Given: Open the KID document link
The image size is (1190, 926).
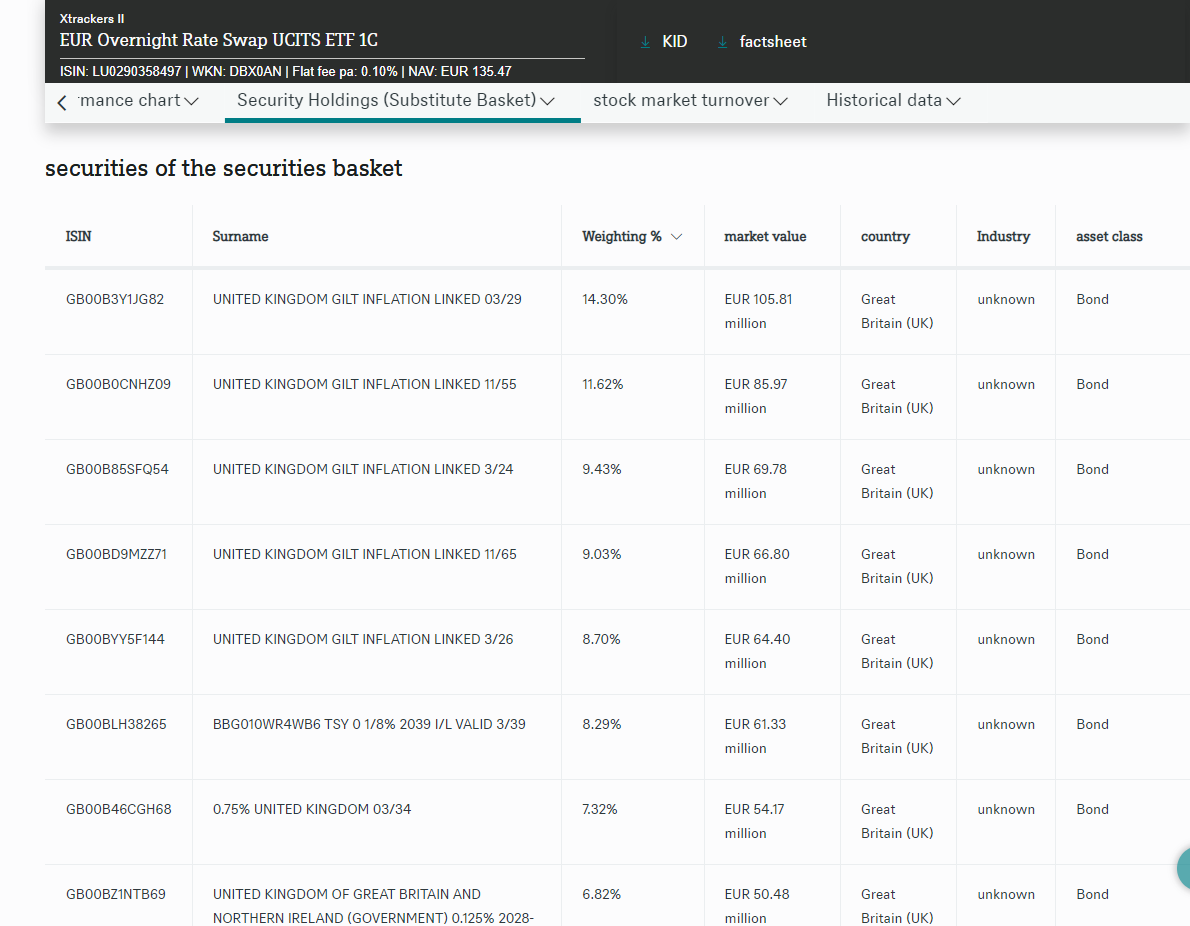Looking at the screenshot, I should (674, 42).
